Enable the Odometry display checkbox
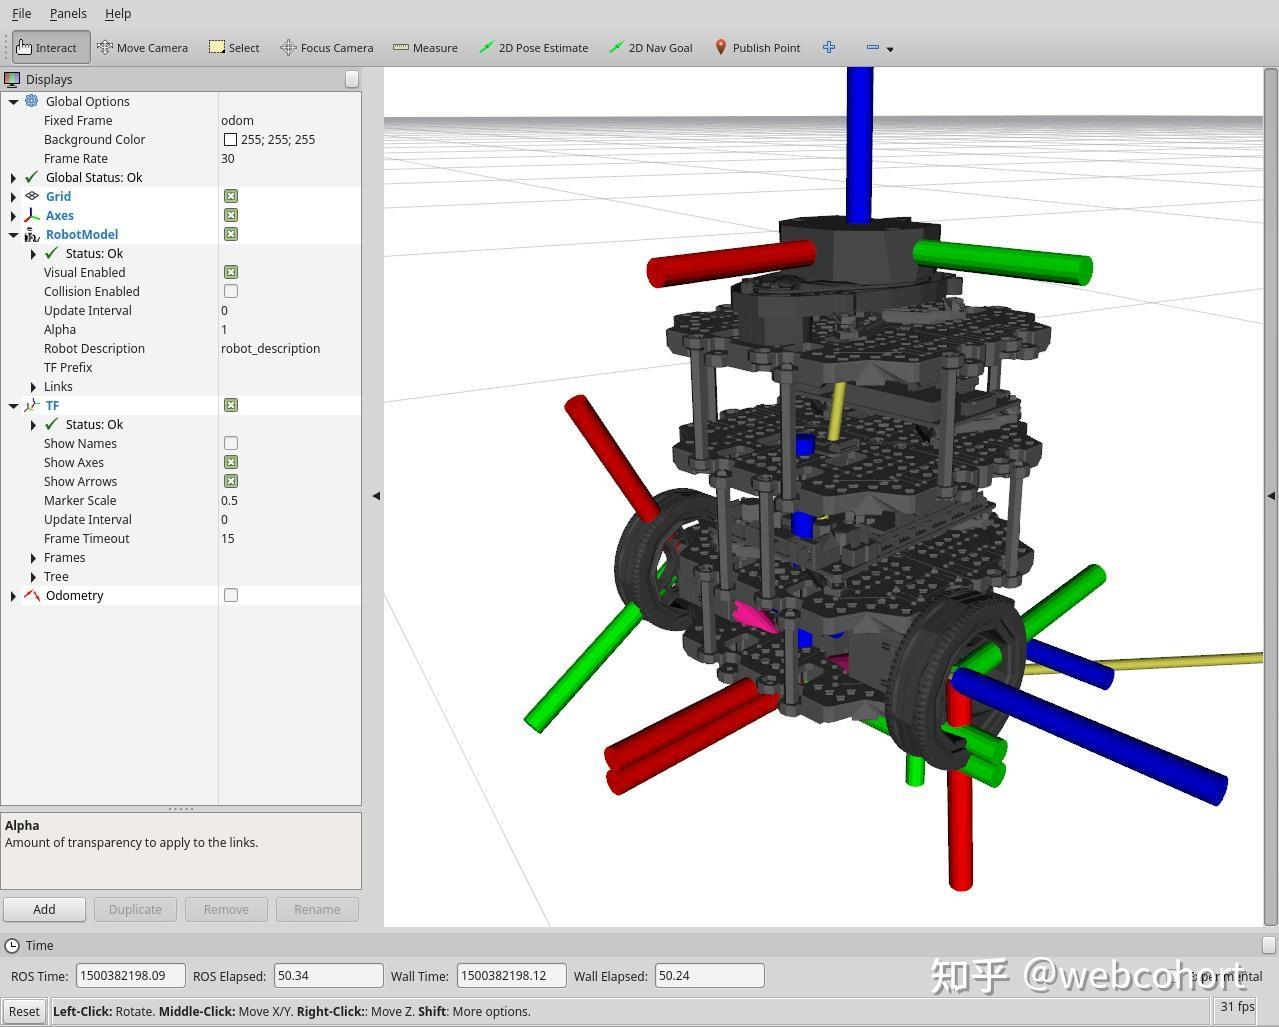This screenshot has height=1027, width=1279. pos(231,595)
